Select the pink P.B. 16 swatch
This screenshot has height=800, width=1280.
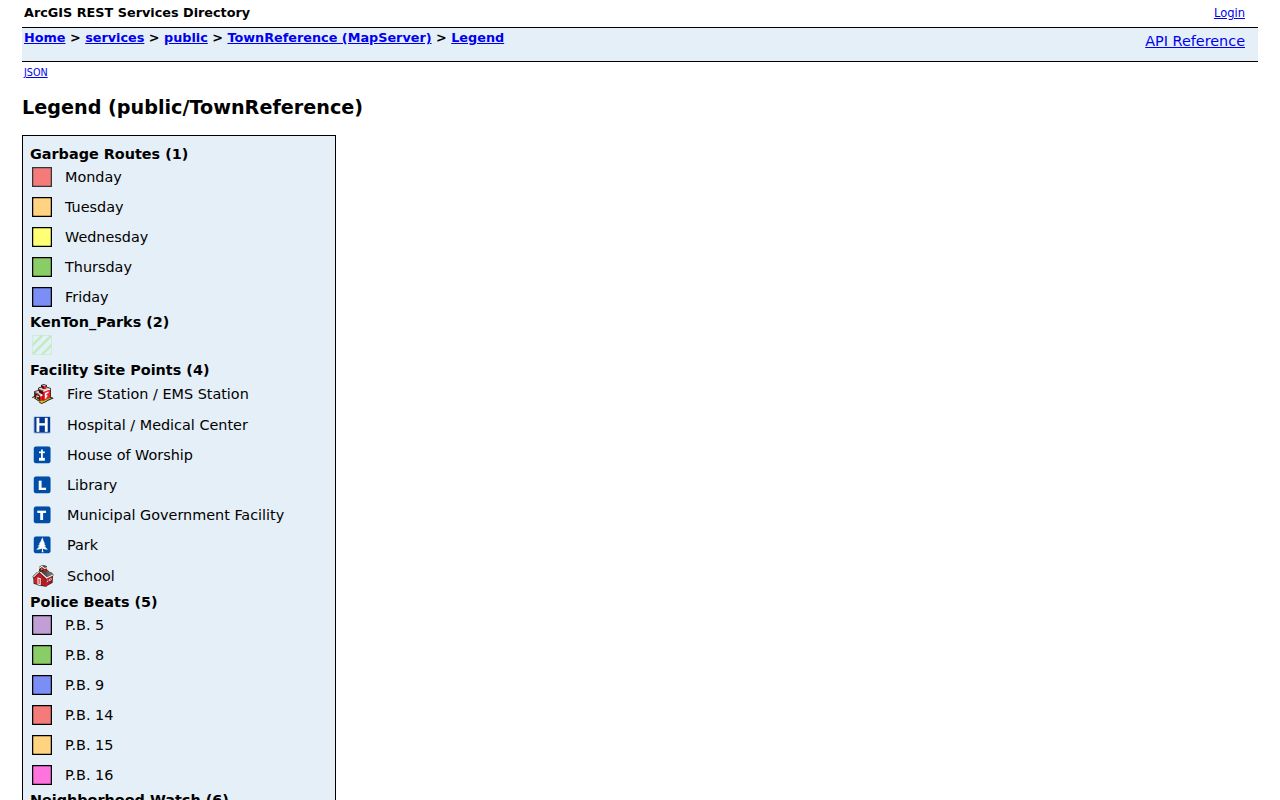tap(42, 775)
